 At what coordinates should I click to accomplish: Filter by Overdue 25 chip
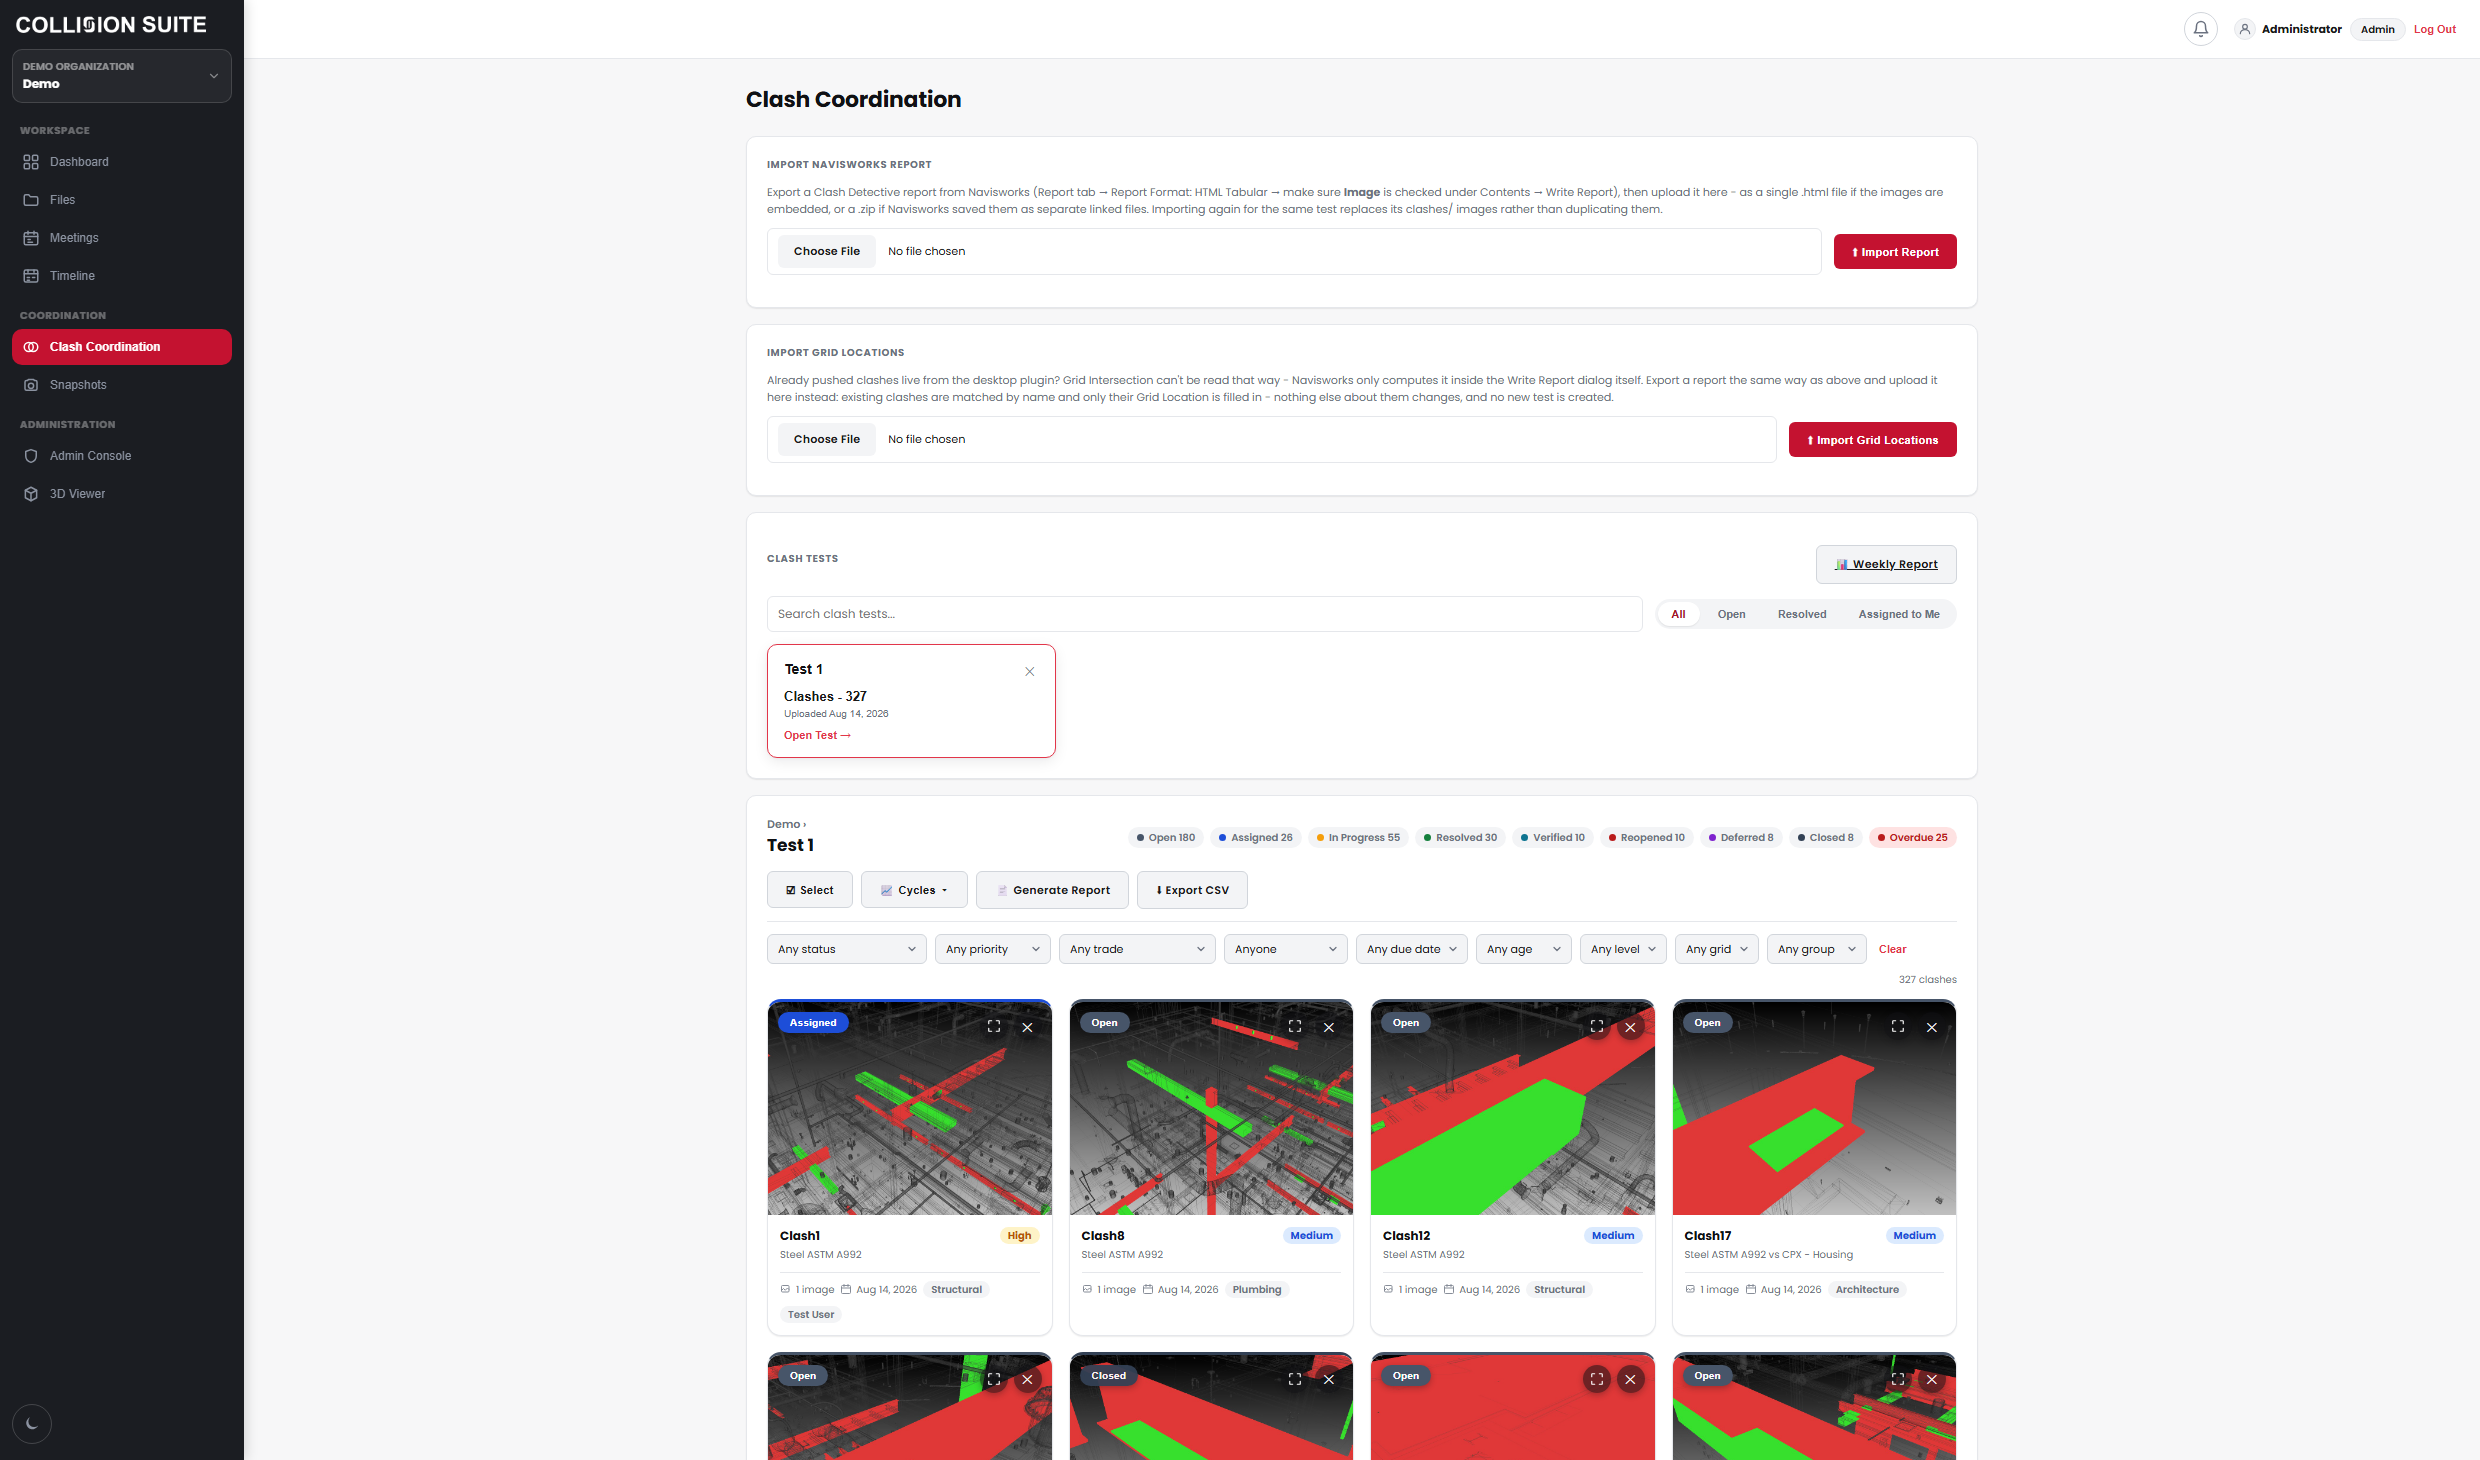[x=1912, y=838]
